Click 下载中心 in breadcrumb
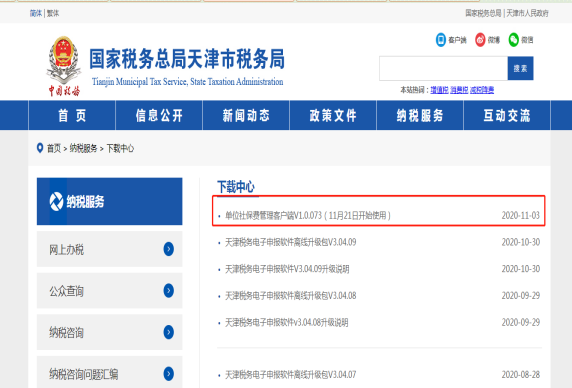This screenshot has height=388, width=572. [120, 148]
